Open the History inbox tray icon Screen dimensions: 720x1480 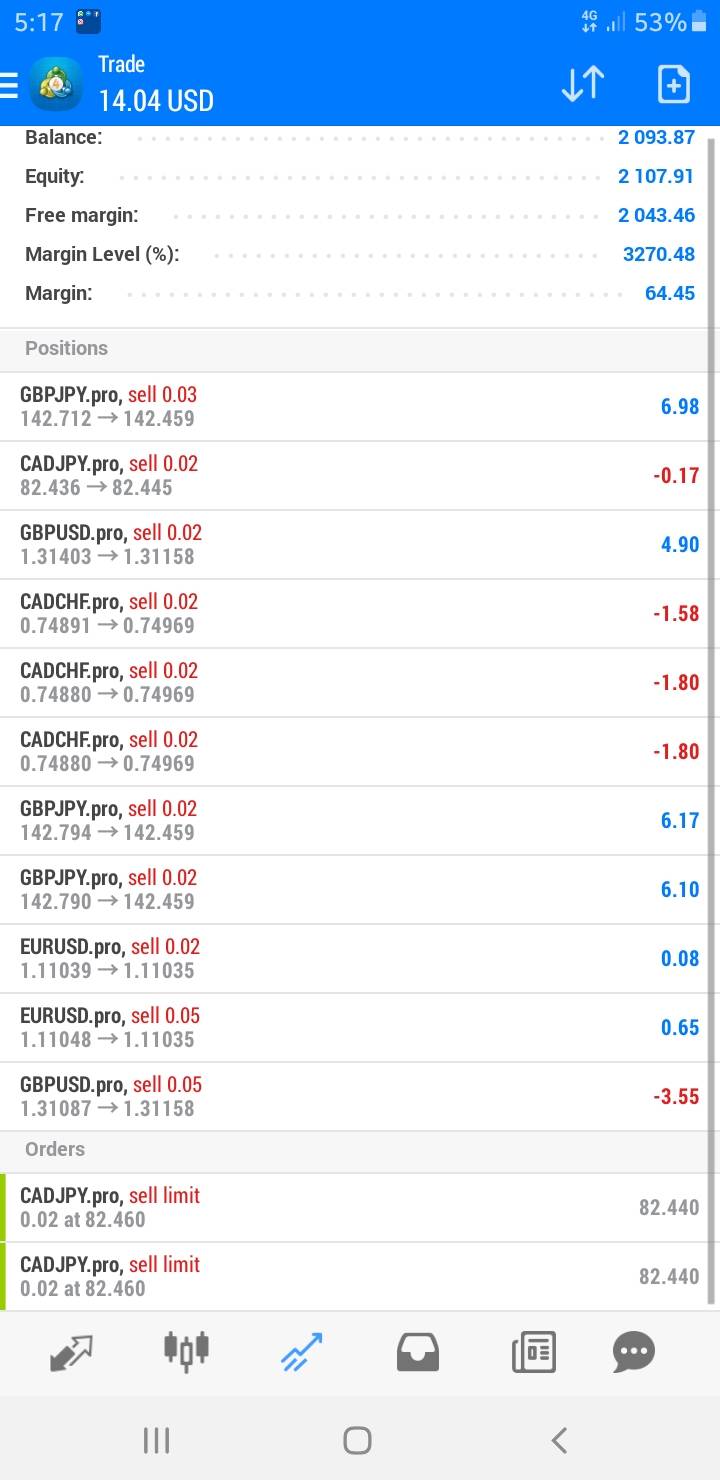coord(418,1353)
